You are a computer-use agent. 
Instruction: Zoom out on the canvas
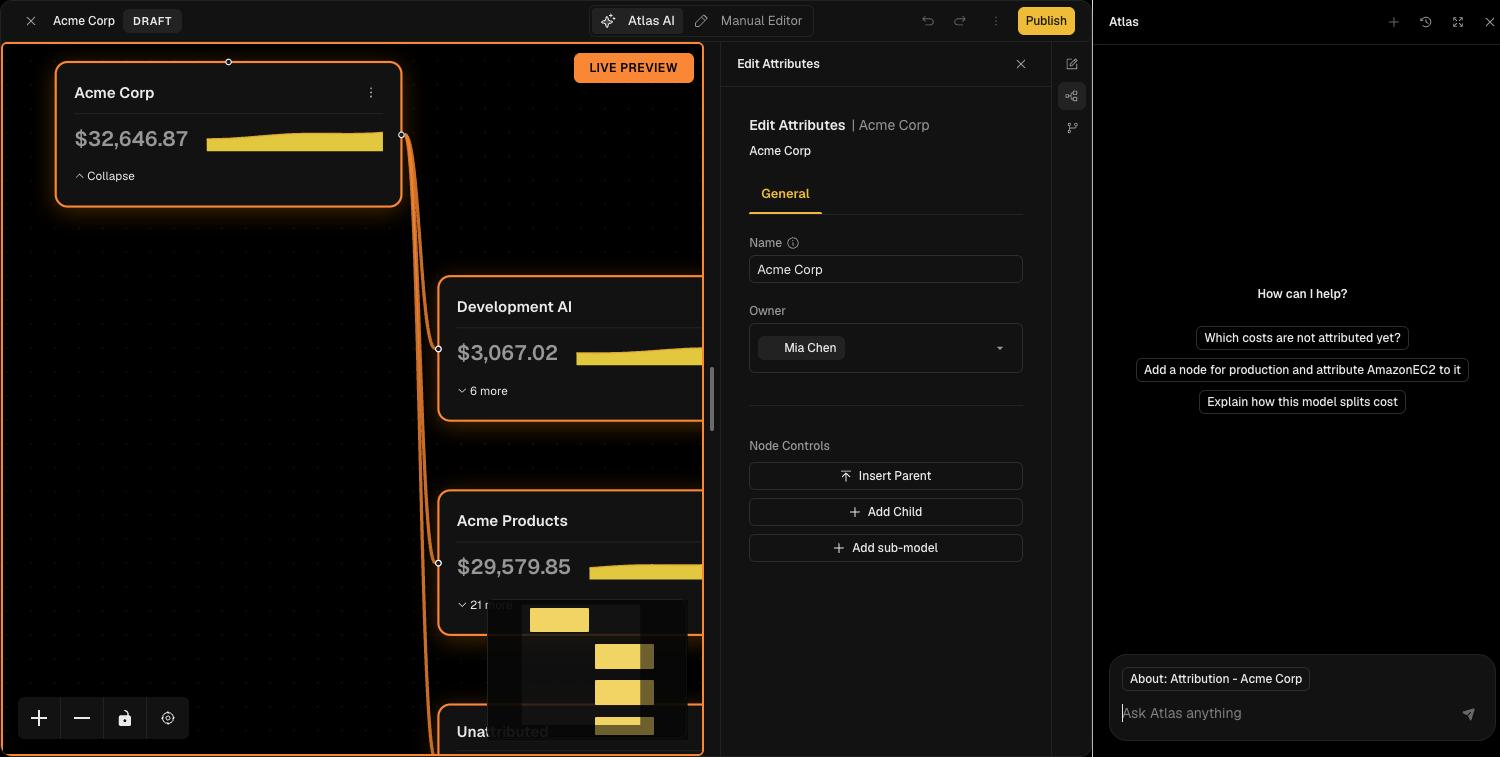tap(82, 718)
